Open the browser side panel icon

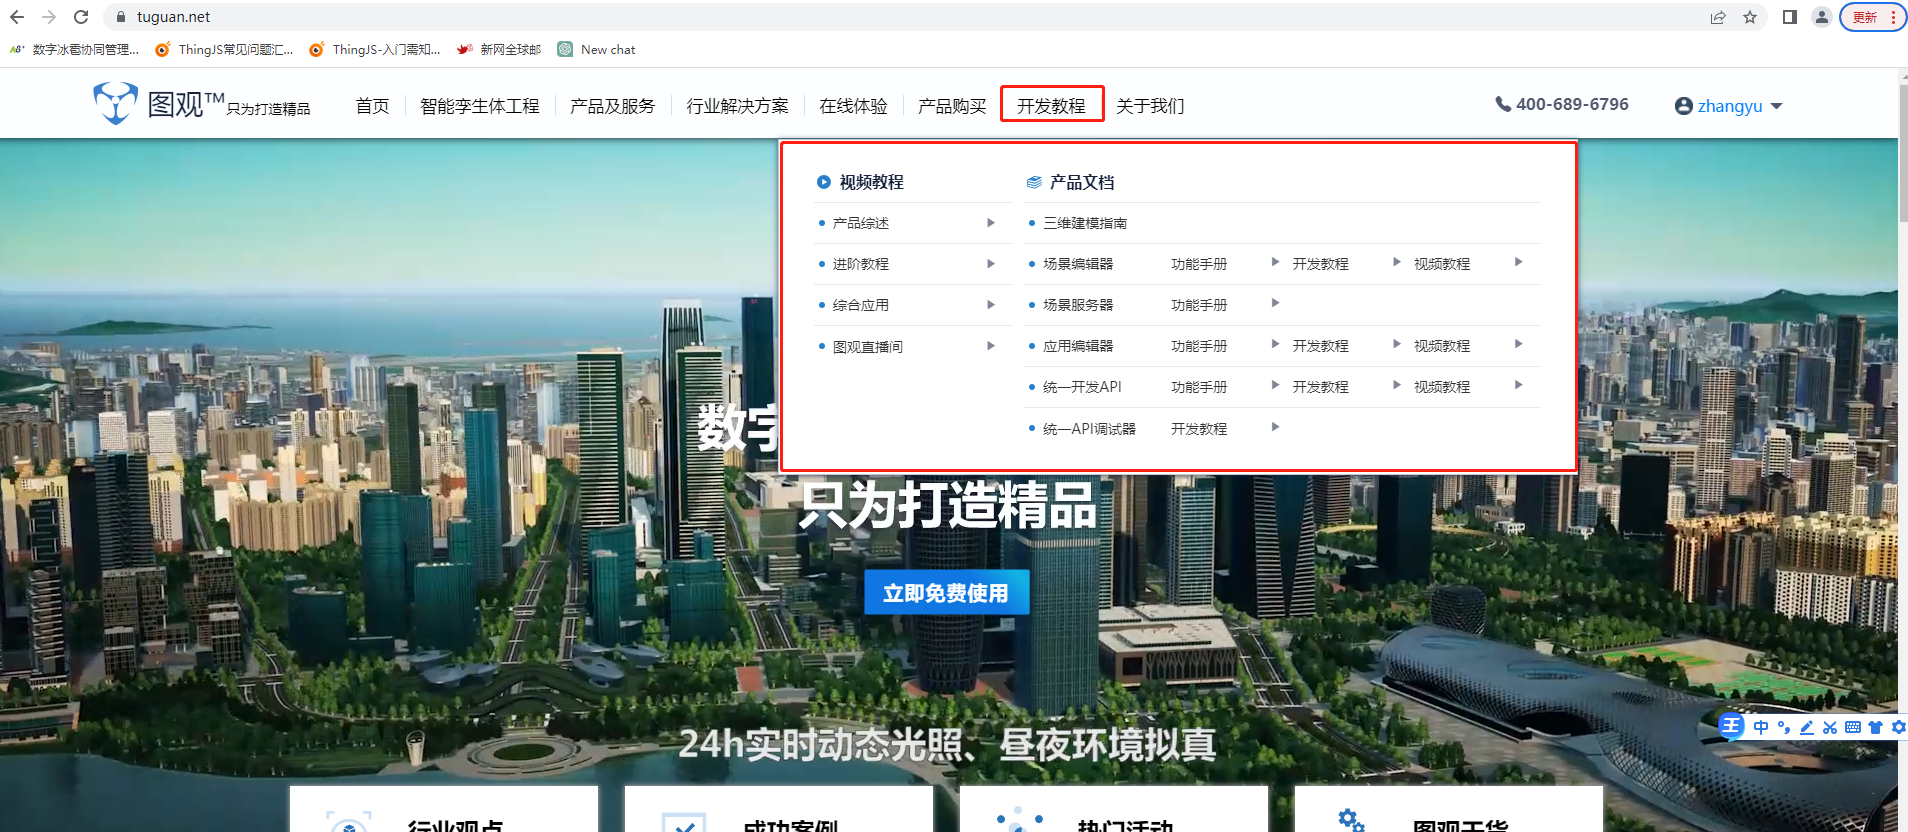(1790, 17)
